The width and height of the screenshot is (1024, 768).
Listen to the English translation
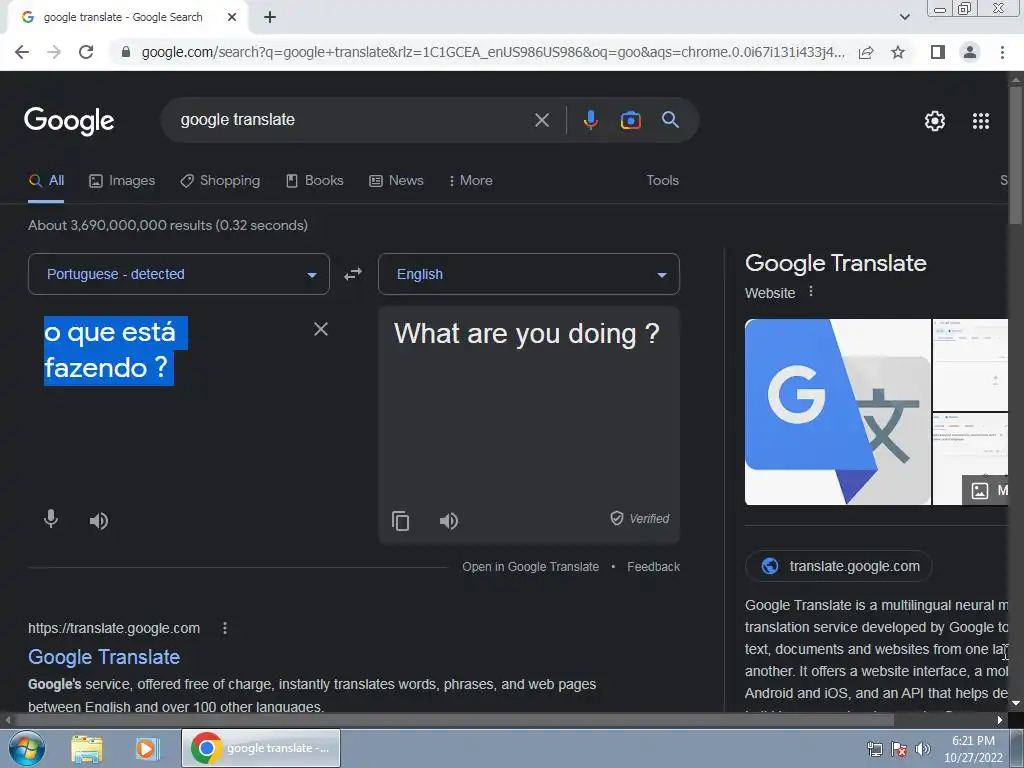[x=449, y=520]
